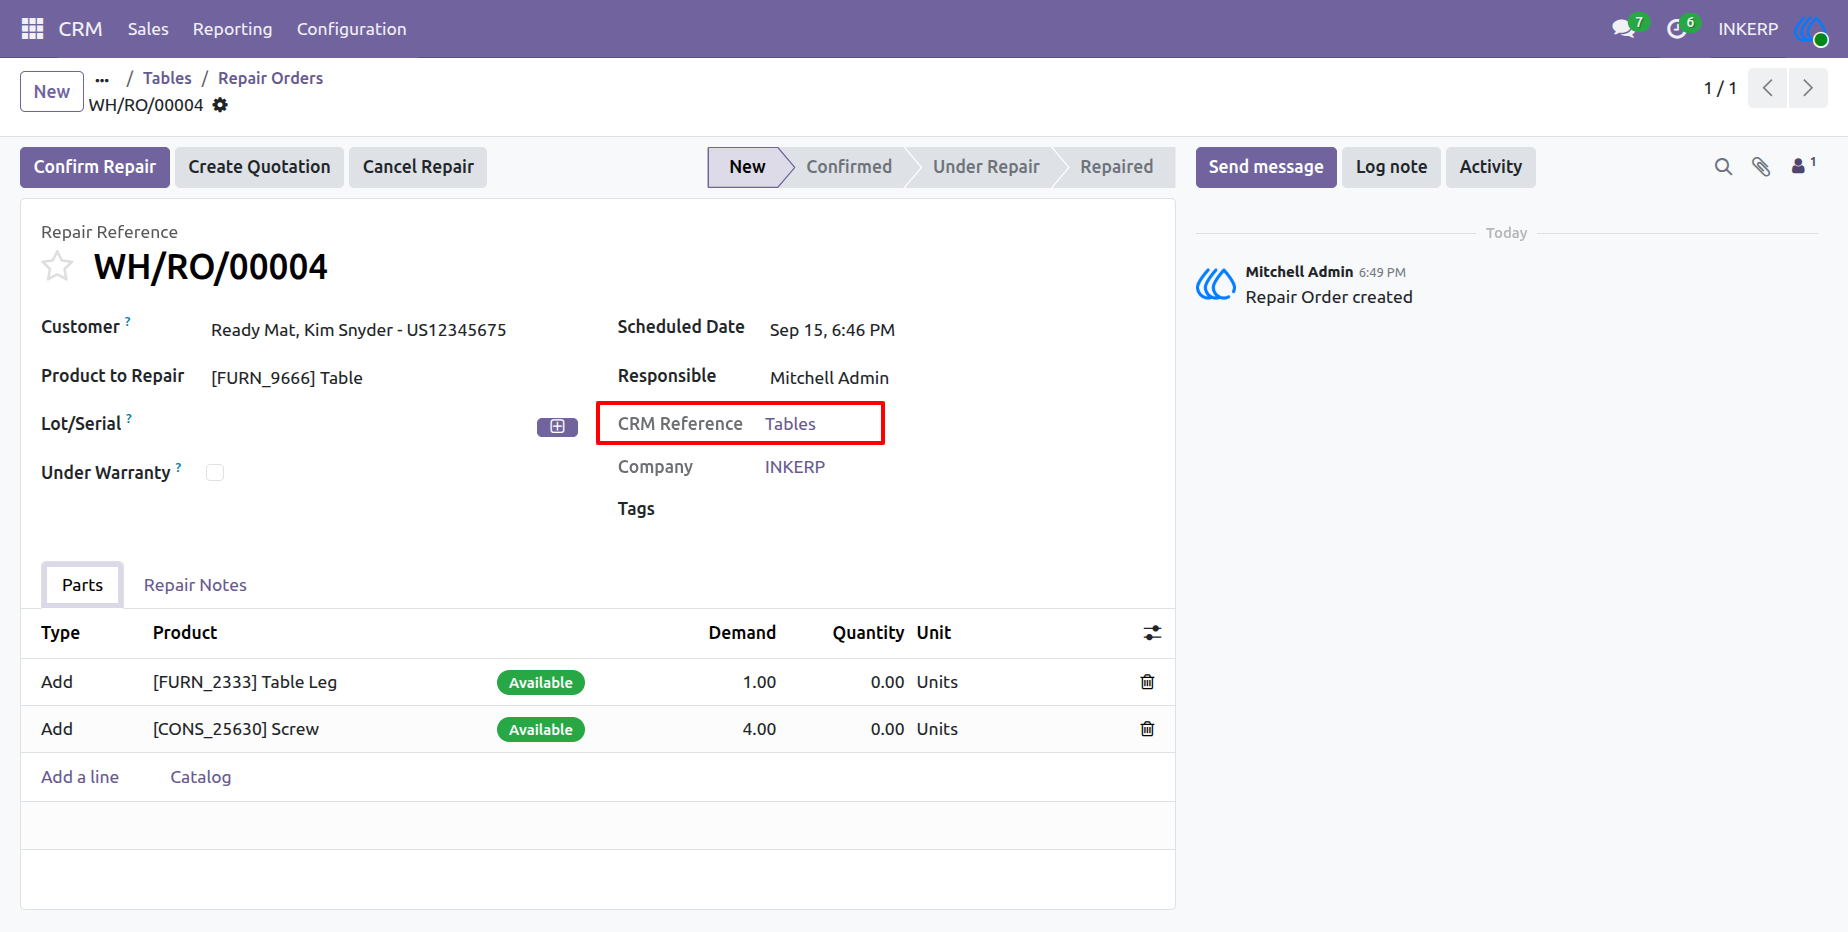Click the Create Quotation button
This screenshot has height=932, width=1848.
[259, 167]
